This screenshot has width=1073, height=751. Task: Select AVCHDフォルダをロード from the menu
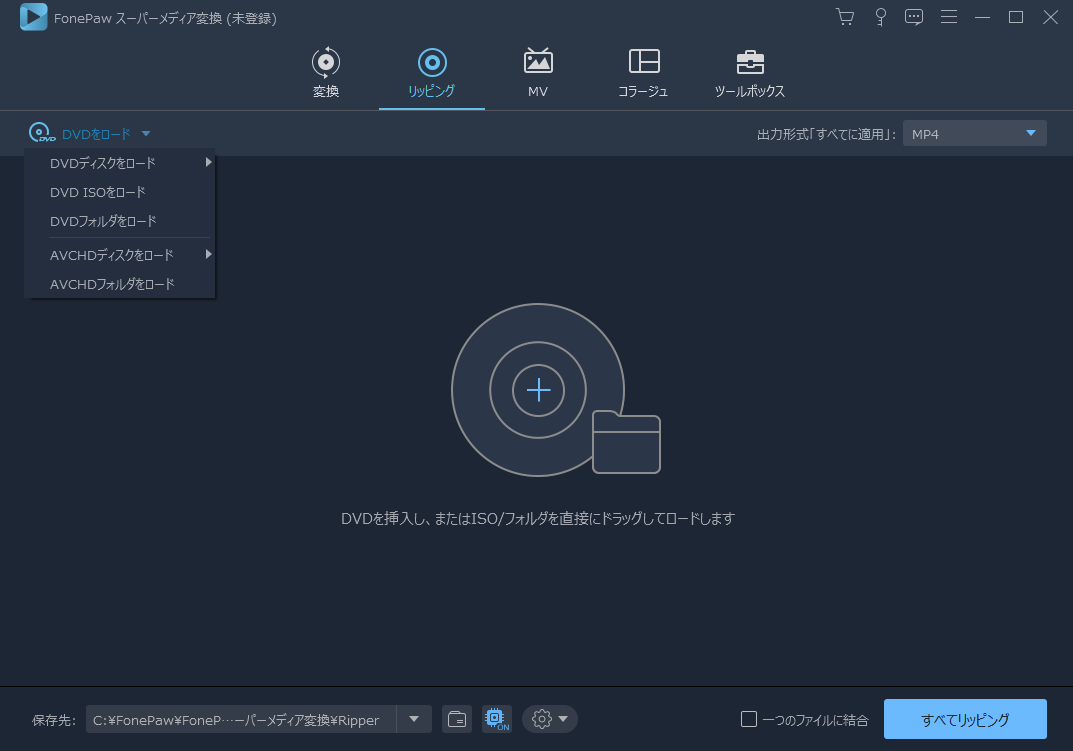120,283
